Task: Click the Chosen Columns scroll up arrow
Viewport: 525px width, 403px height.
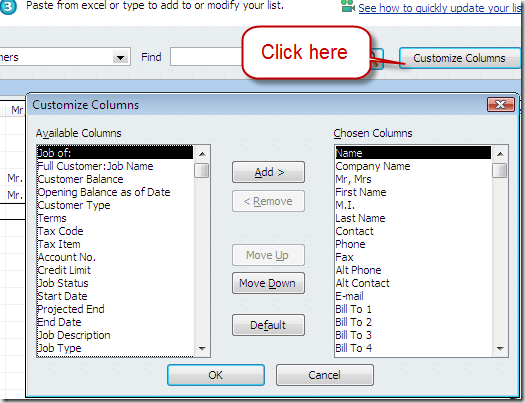Action: [500, 154]
